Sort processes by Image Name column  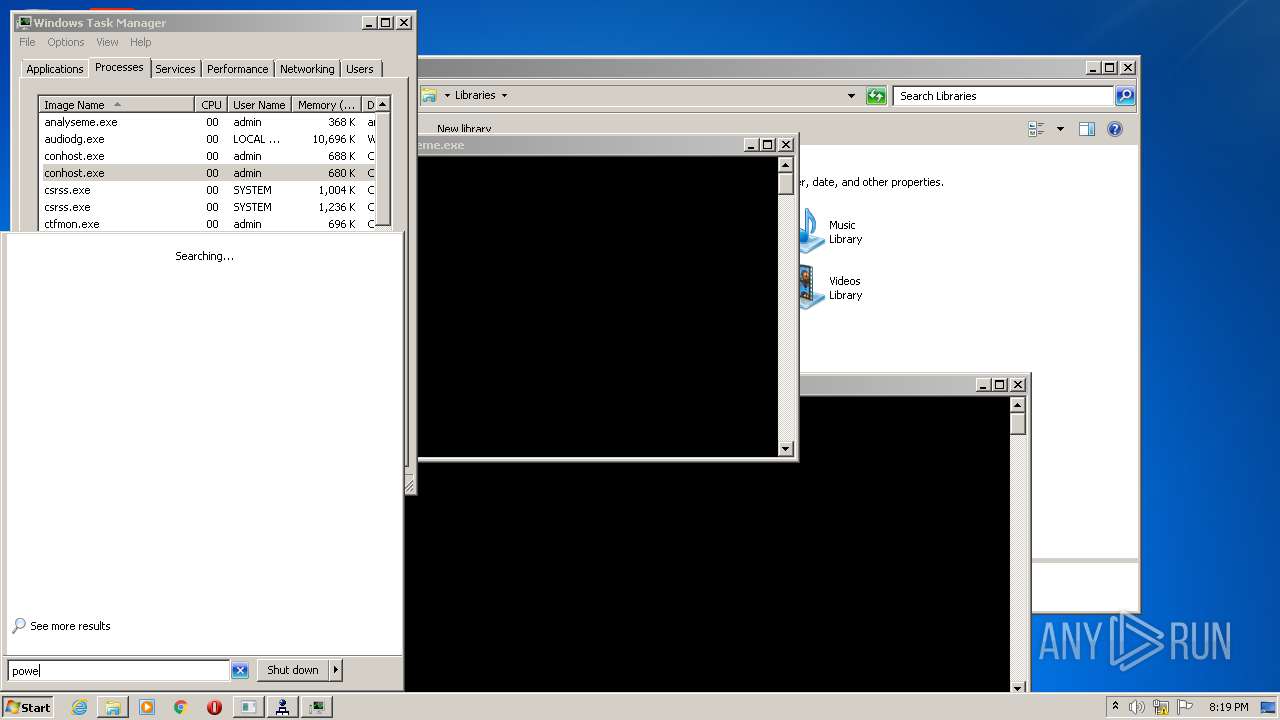(116, 105)
